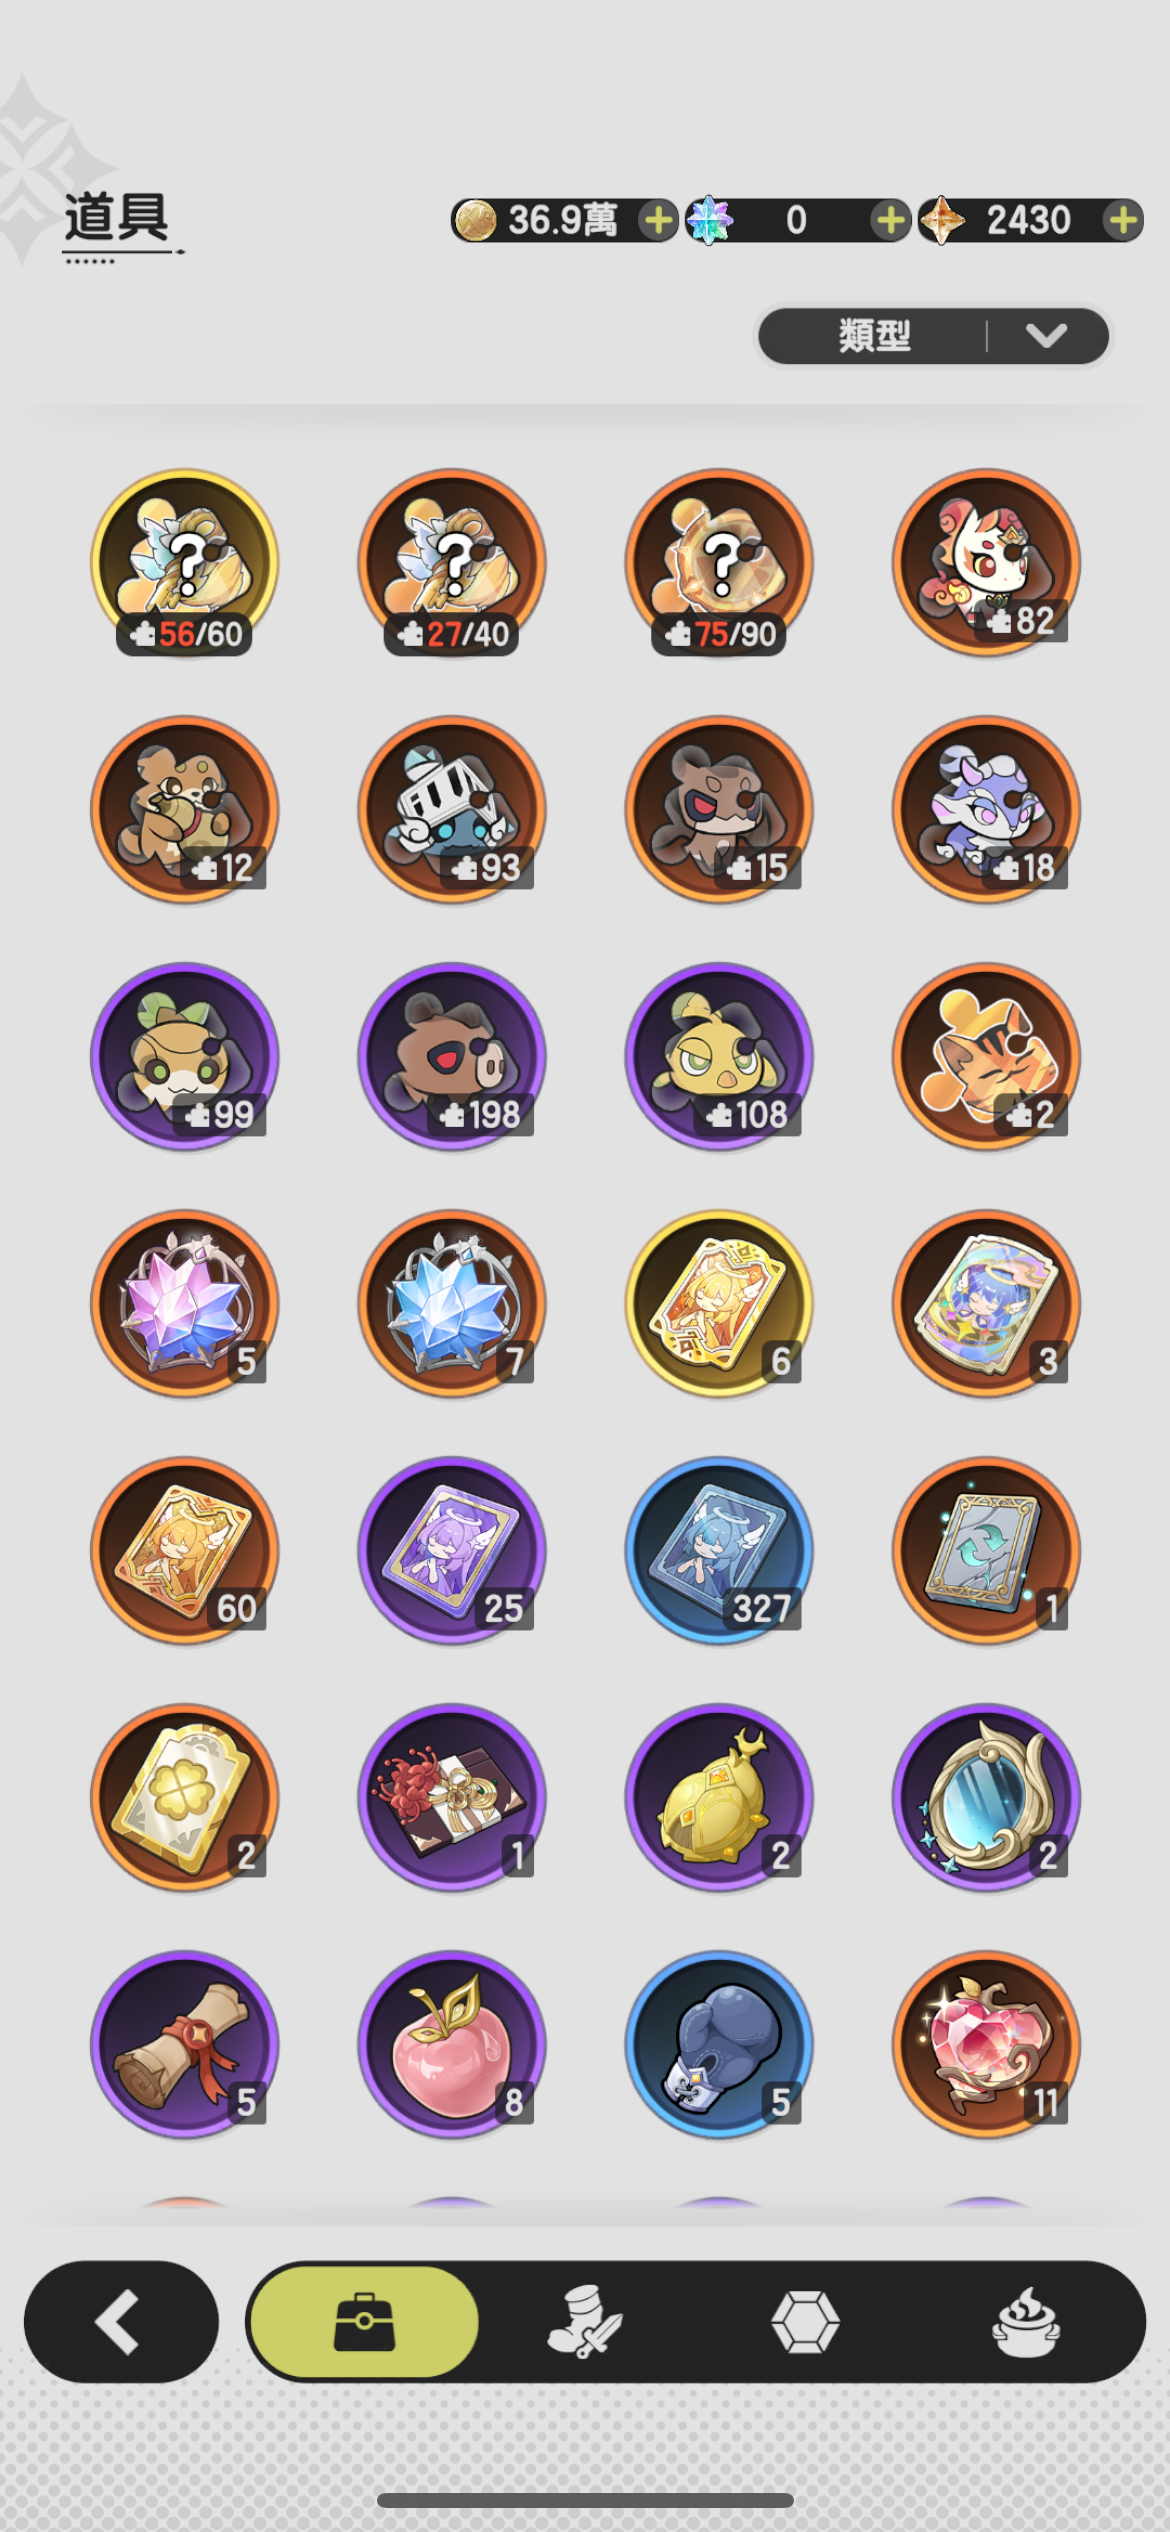Switch to the boot and sword equipment tab
The image size is (1170, 2532).
point(585,2322)
